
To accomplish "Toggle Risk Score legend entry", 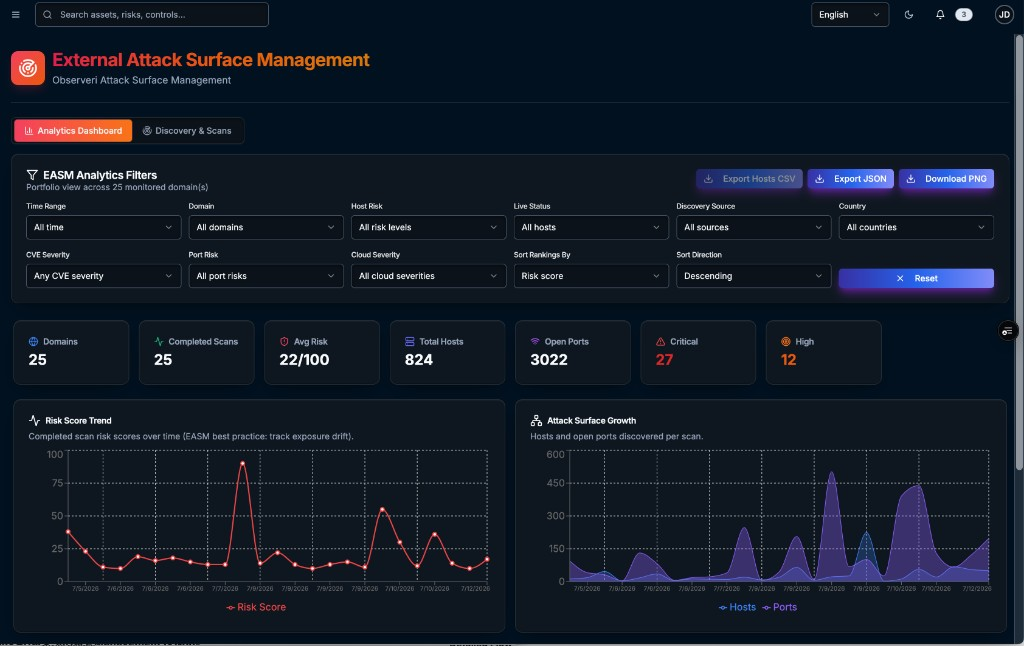I will [256, 607].
